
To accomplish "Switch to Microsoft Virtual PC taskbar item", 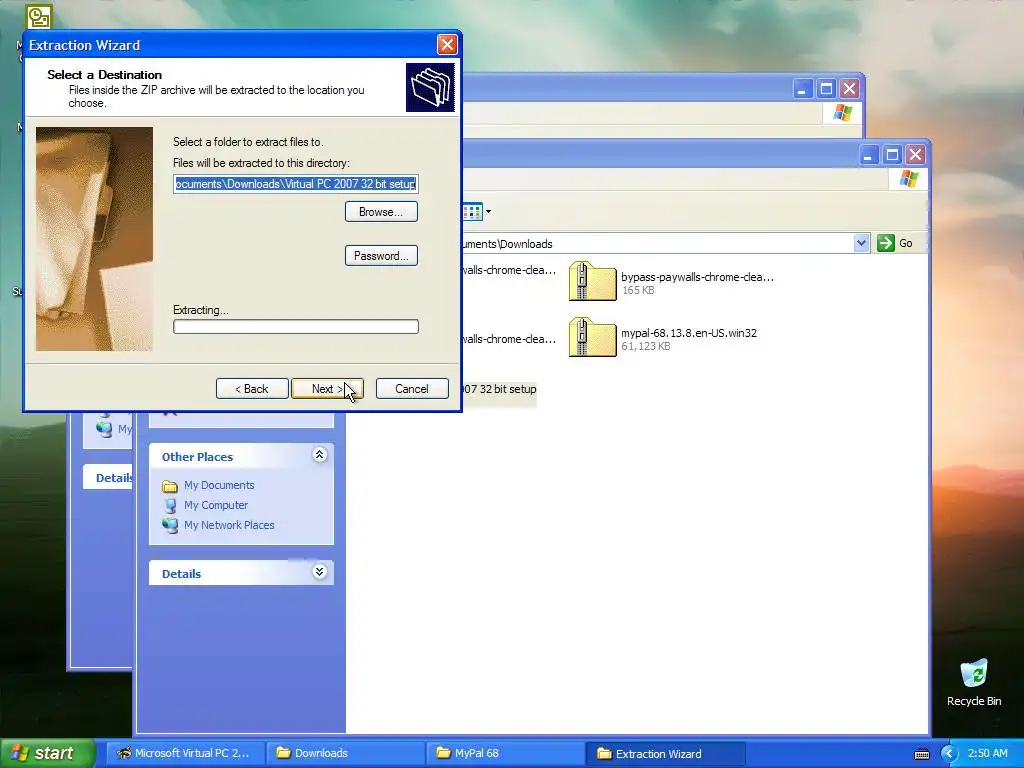I will click(185, 753).
